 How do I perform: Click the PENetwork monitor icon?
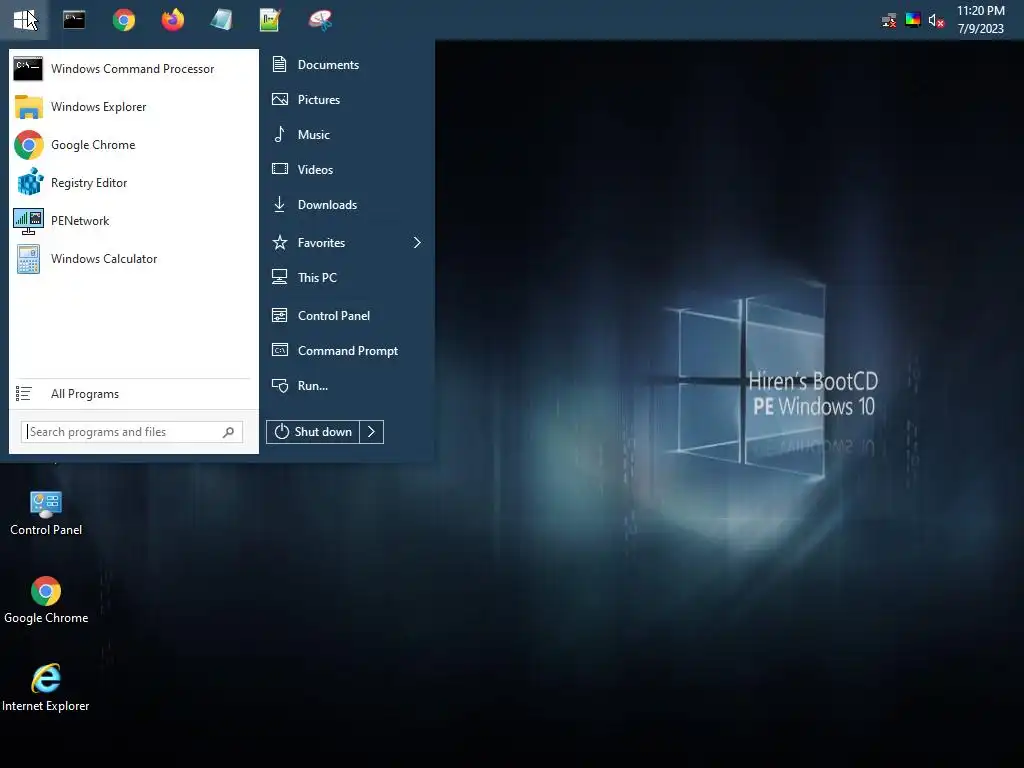point(28,221)
